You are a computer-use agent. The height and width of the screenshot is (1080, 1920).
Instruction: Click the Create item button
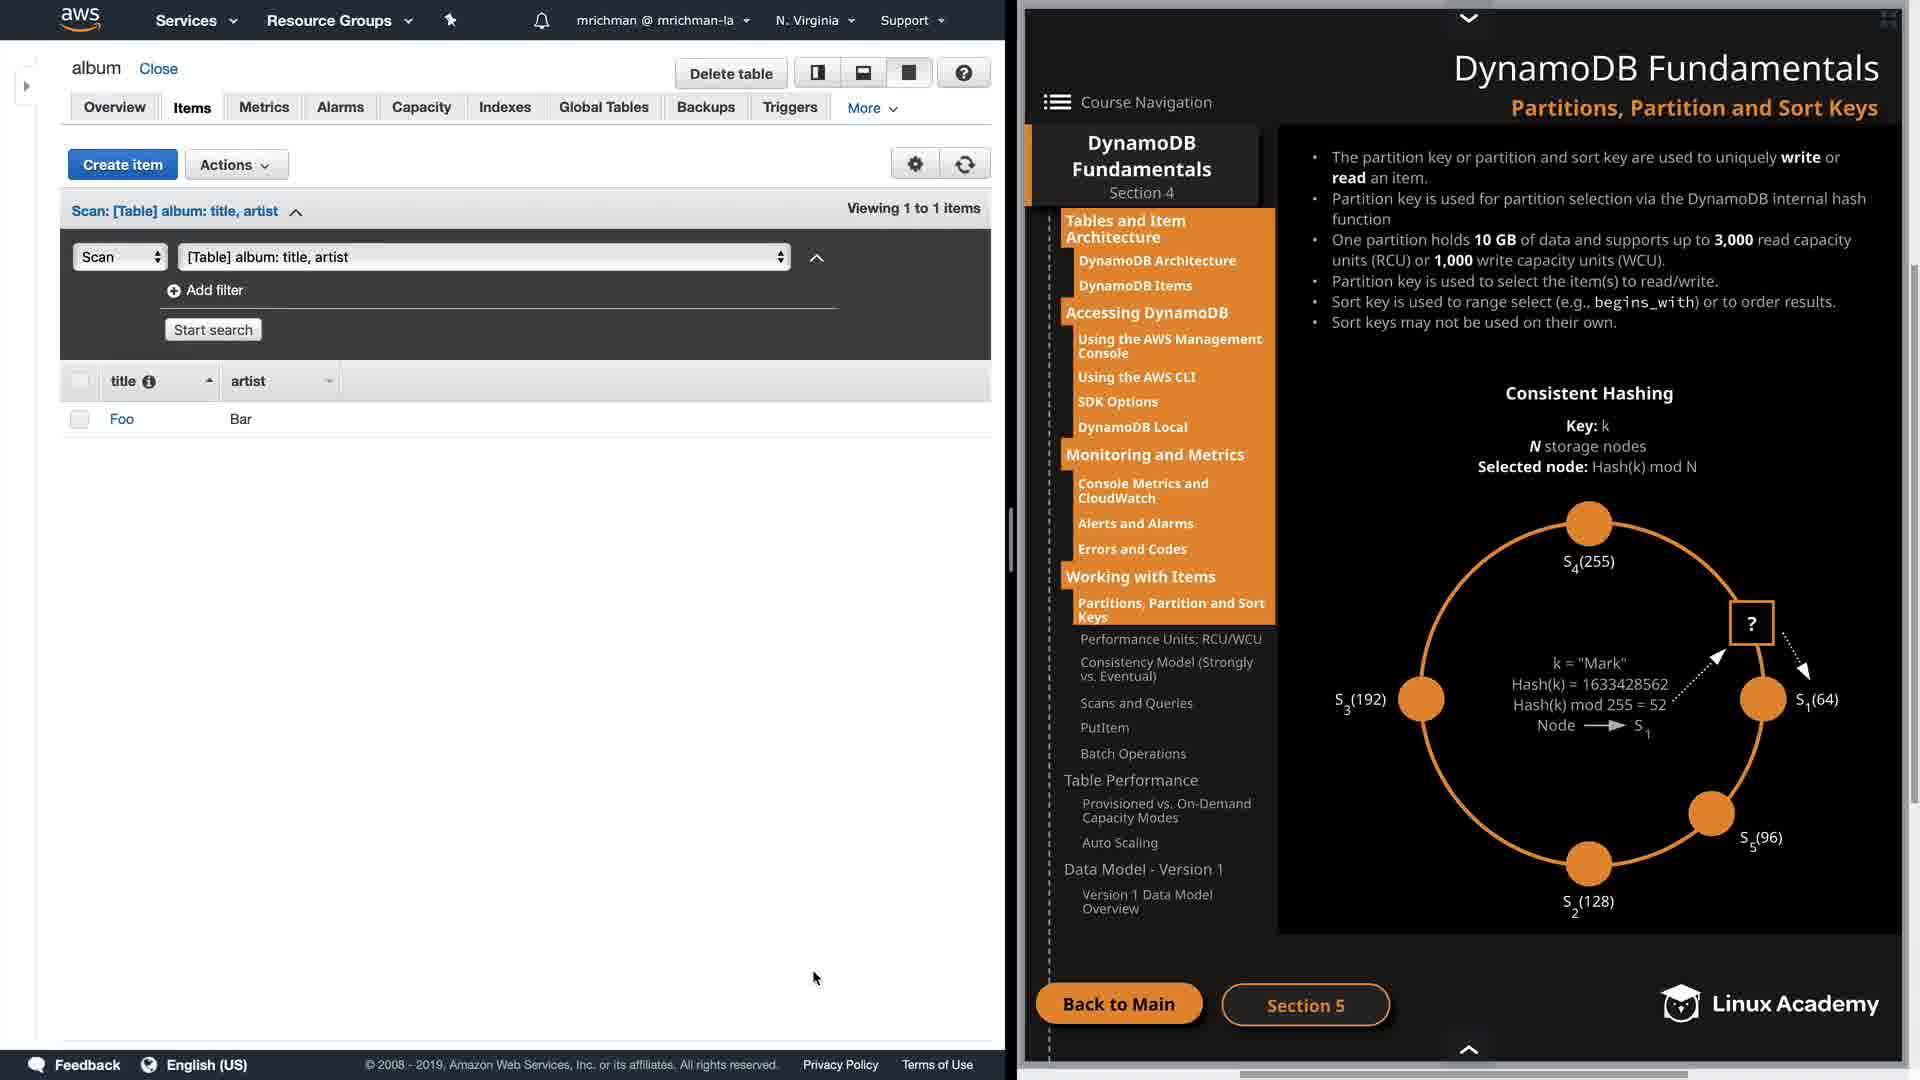pyautogui.click(x=122, y=165)
